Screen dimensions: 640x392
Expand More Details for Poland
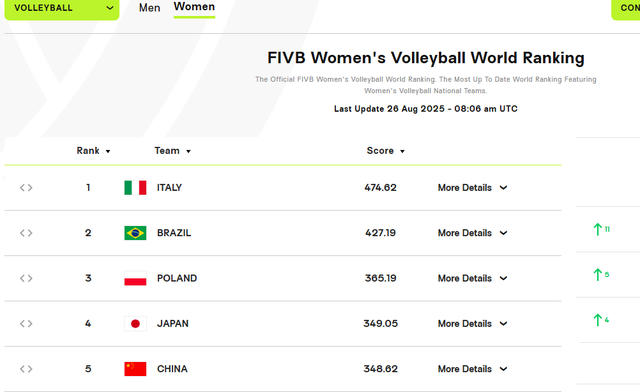tap(472, 278)
